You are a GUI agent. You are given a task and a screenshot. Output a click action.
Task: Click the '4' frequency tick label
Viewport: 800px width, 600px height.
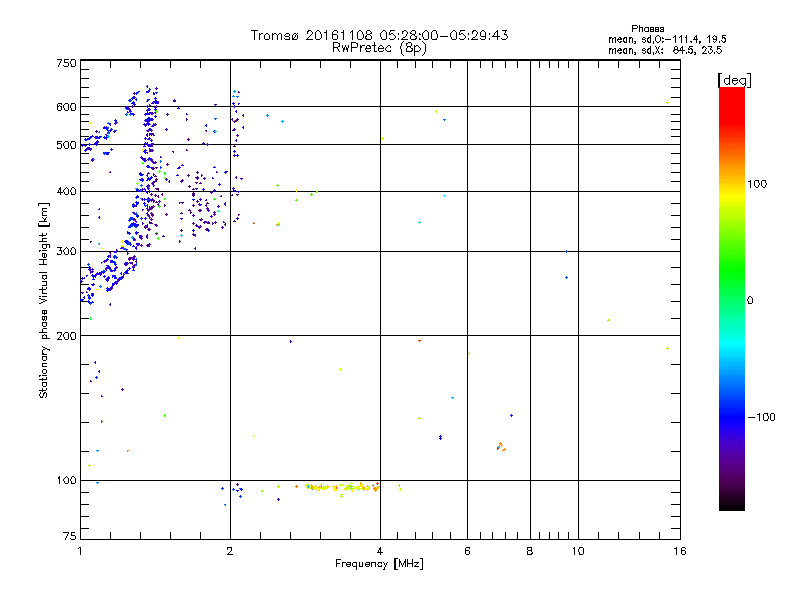point(380,551)
